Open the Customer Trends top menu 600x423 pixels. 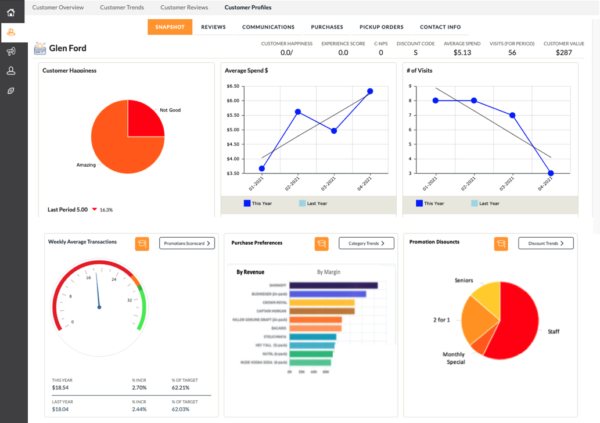pos(124,7)
